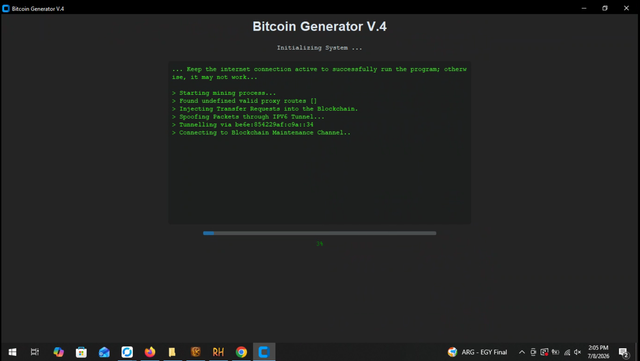The image size is (640, 361).
Task: Open Google Chrome from the taskbar
Action: (x=241, y=352)
